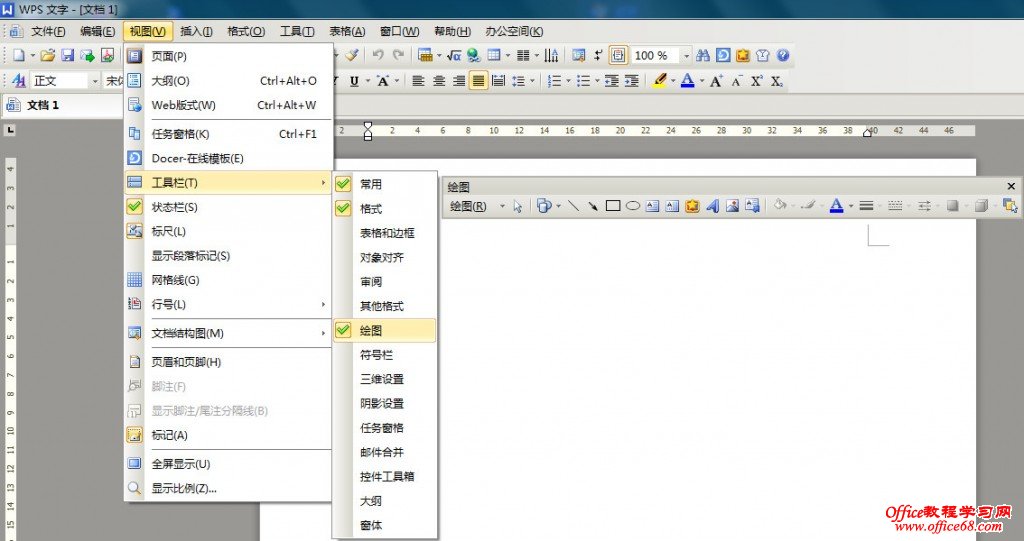This screenshot has width=1024, height=541.
Task: Click the Find binoculars icon
Action: [702, 56]
